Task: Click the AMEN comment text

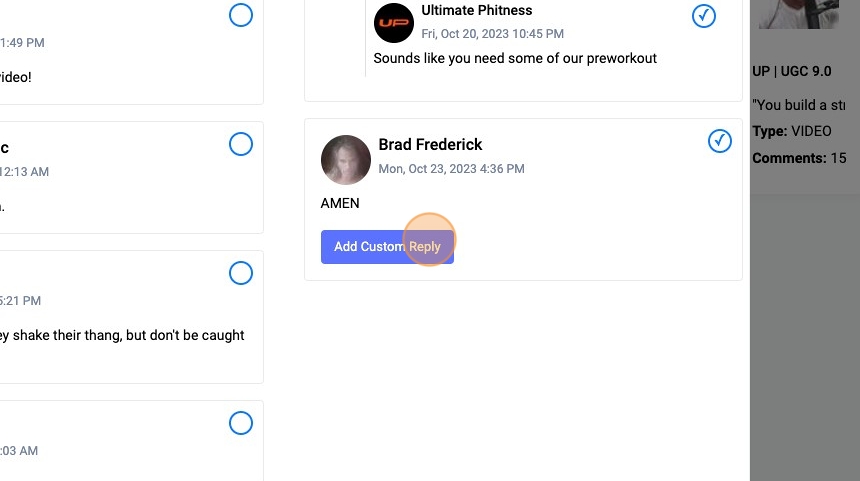Action: click(340, 203)
